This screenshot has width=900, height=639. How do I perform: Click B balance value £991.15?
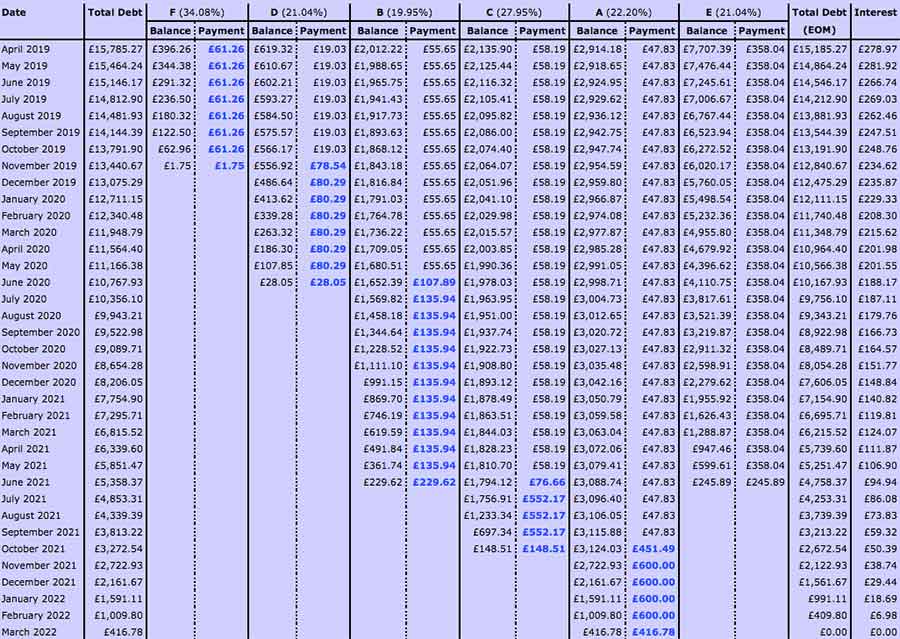(383, 382)
